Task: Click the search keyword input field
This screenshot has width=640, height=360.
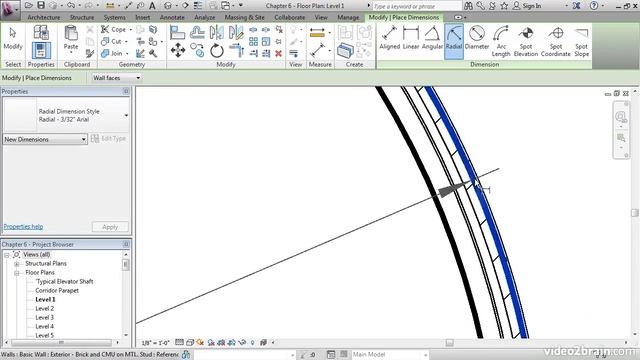Action: tap(417, 6)
